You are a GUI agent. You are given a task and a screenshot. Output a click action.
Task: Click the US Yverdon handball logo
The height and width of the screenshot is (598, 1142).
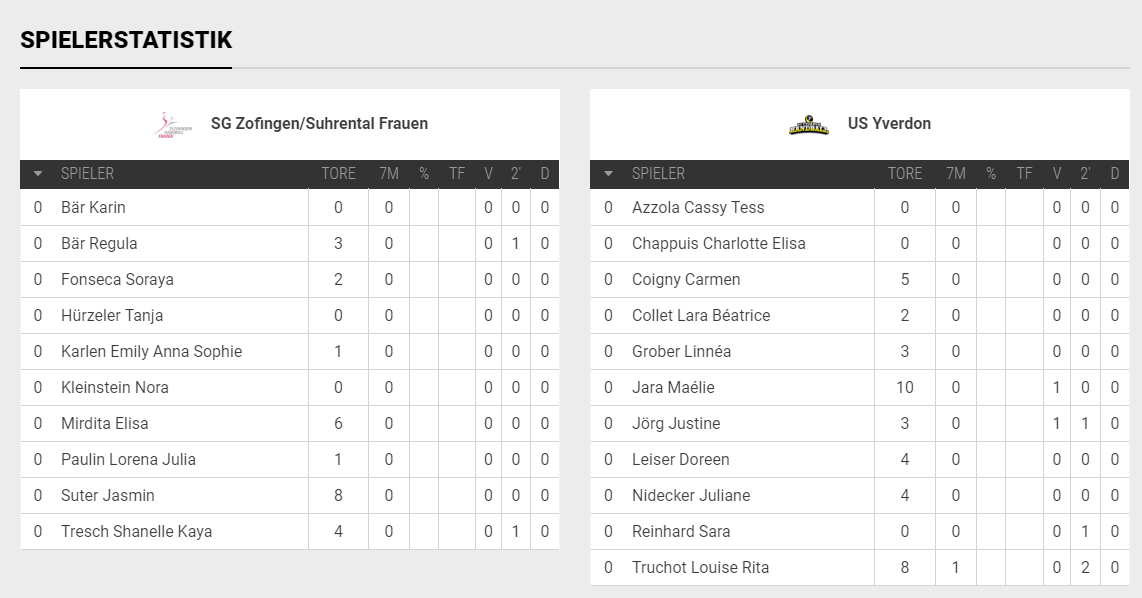tap(808, 125)
